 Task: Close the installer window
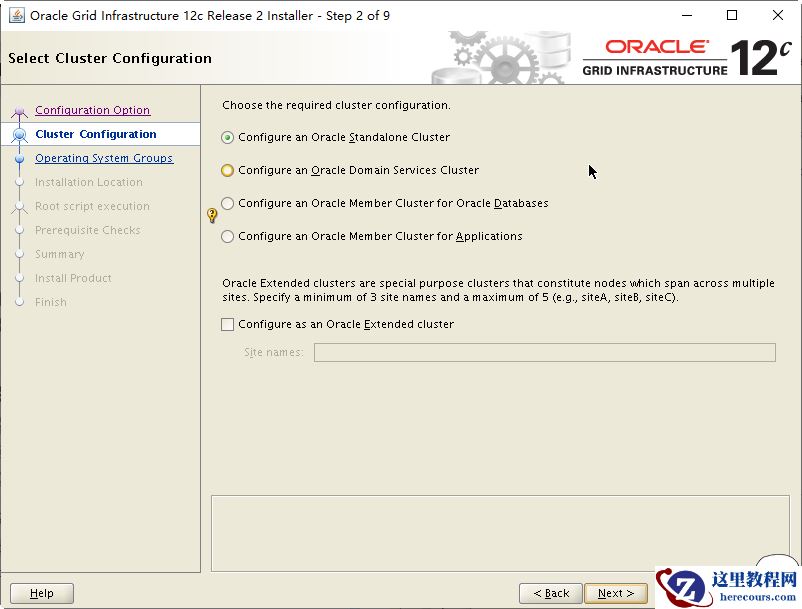coord(777,15)
